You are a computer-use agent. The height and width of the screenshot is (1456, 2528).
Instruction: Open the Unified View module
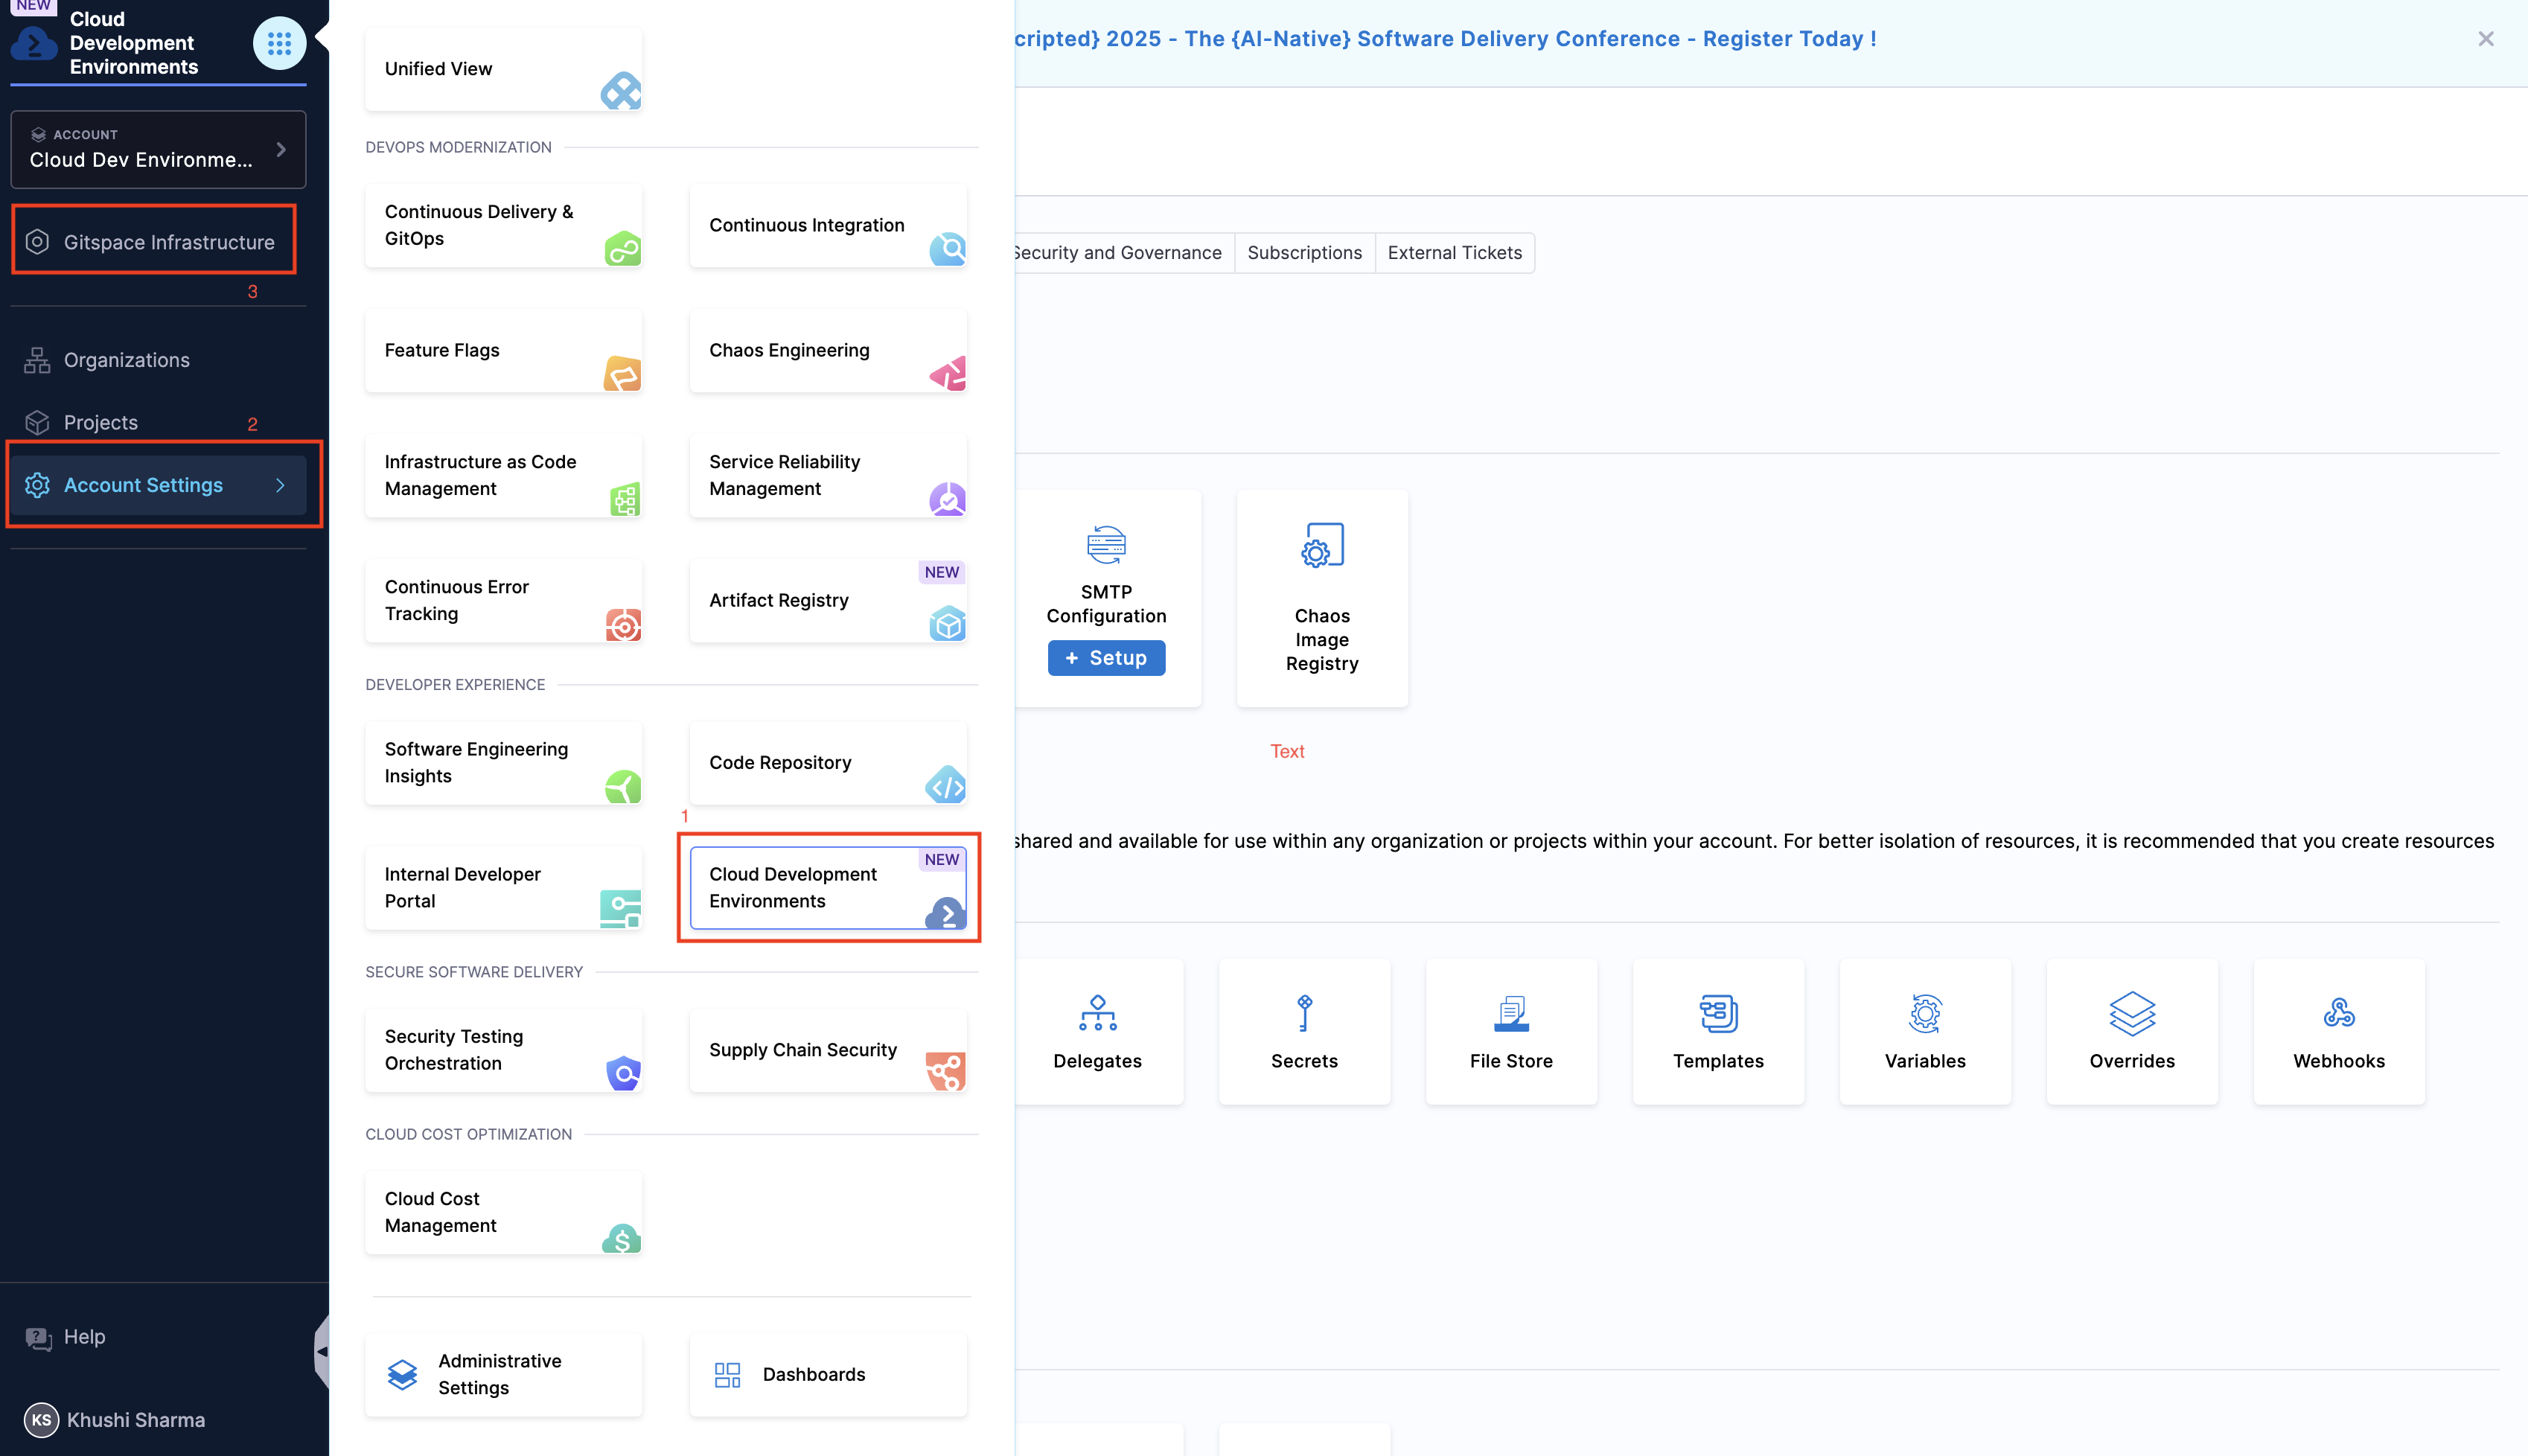503,69
